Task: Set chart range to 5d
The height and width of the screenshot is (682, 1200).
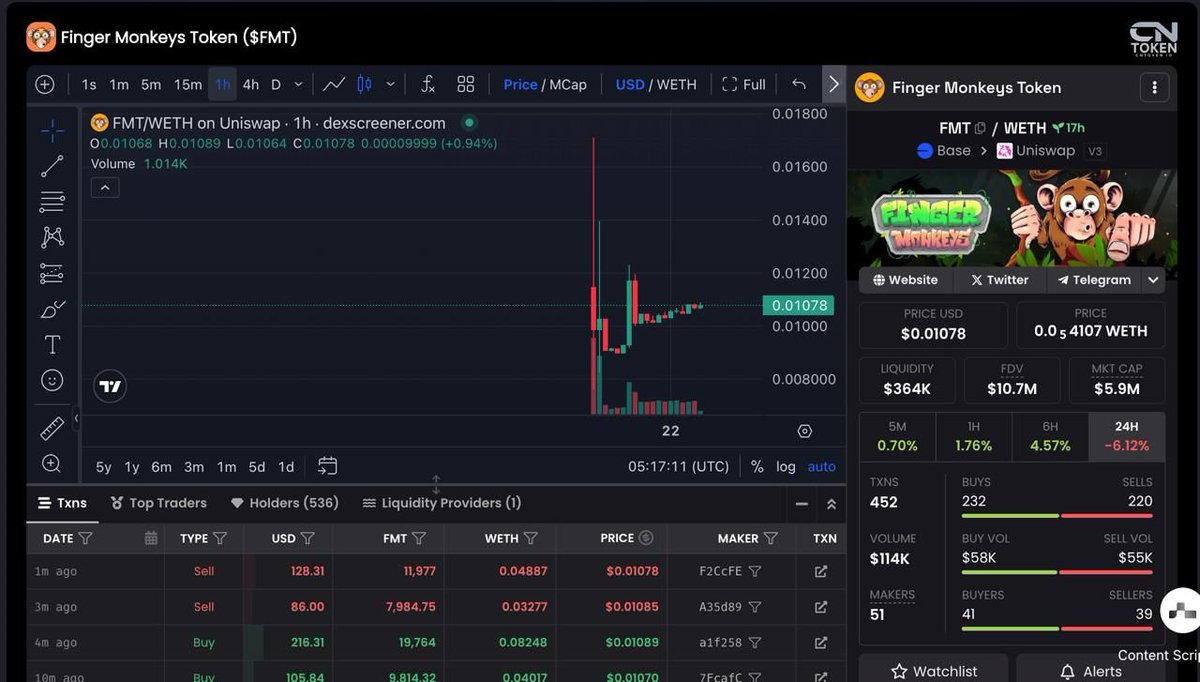Action: pyautogui.click(x=257, y=467)
